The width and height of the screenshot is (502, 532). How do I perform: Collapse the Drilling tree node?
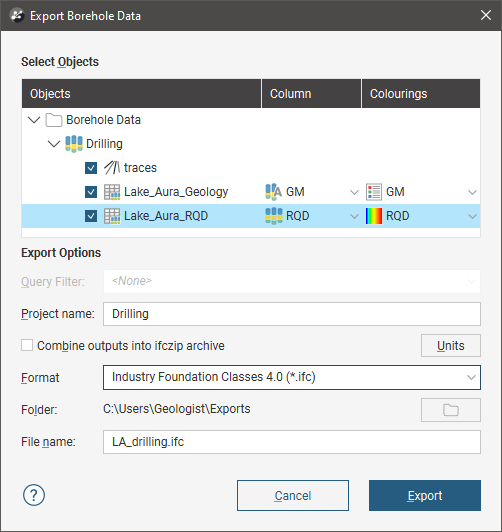[54, 144]
